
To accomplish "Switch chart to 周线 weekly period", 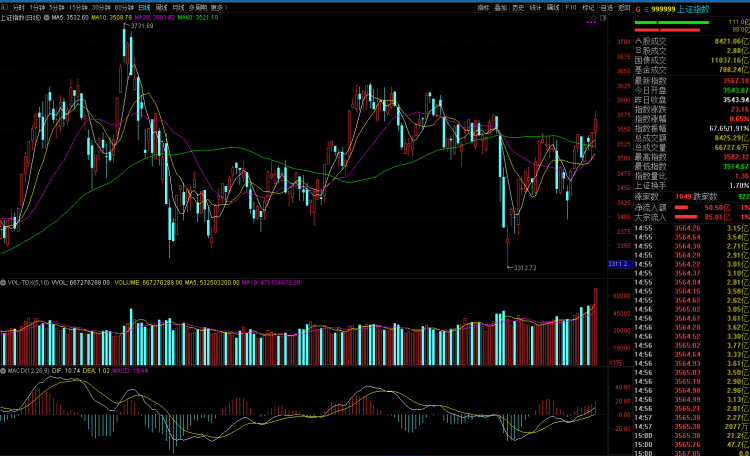I will click(x=160, y=7).
